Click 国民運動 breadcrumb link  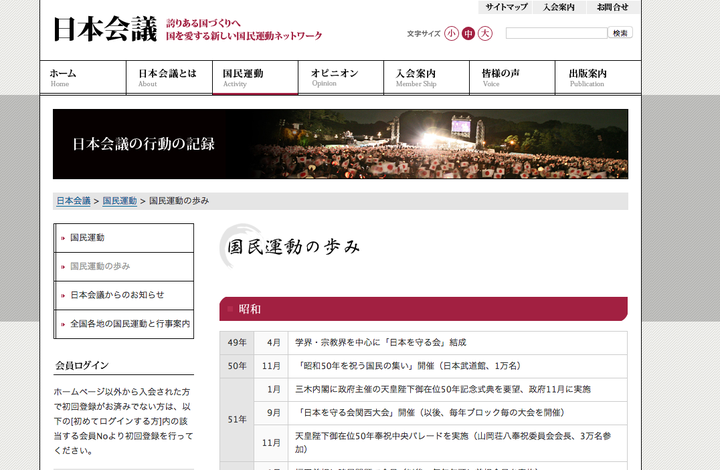(x=119, y=201)
